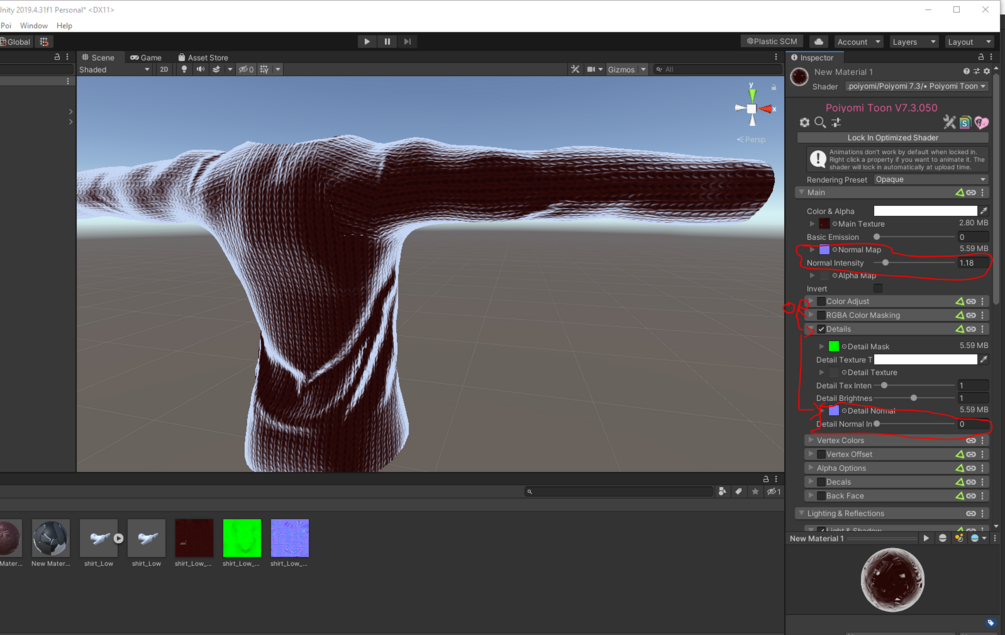Image resolution: width=1005 pixels, height=635 pixels.
Task: Open the wrench and pencil tools icon
Action: pos(949,122)
